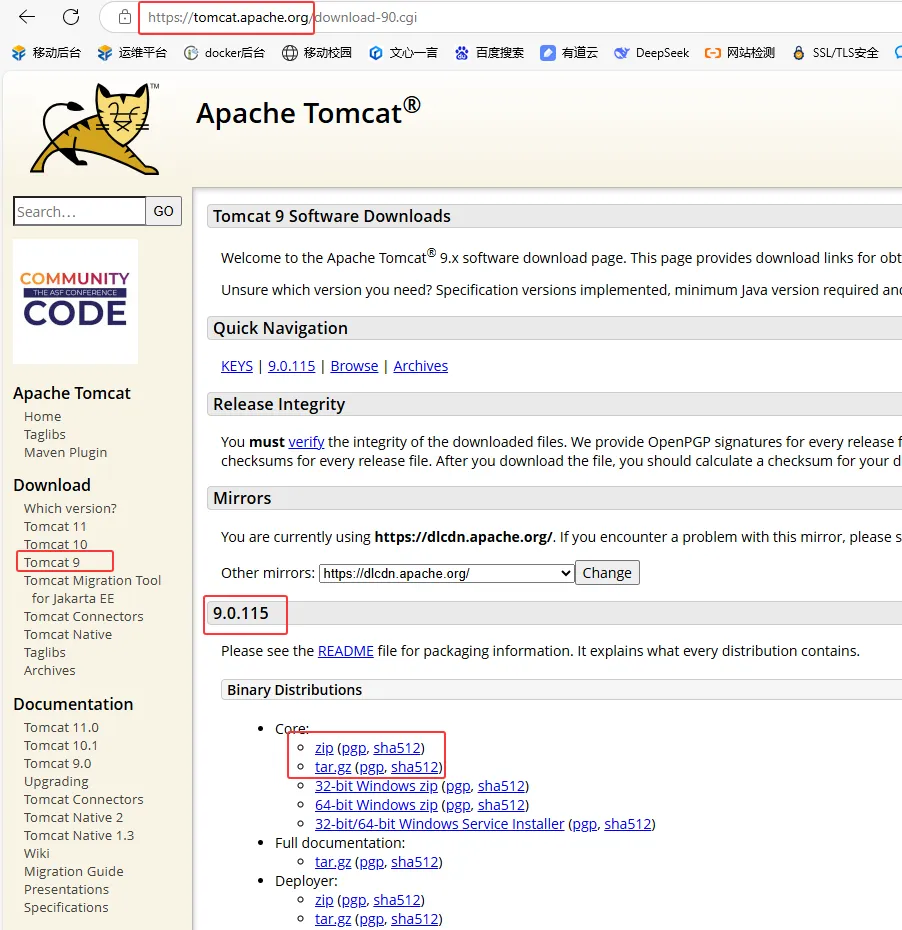Viewport: 902px width, 930px height.
Task: Open Tomcat Native 2 documentation
Action: 74,817
